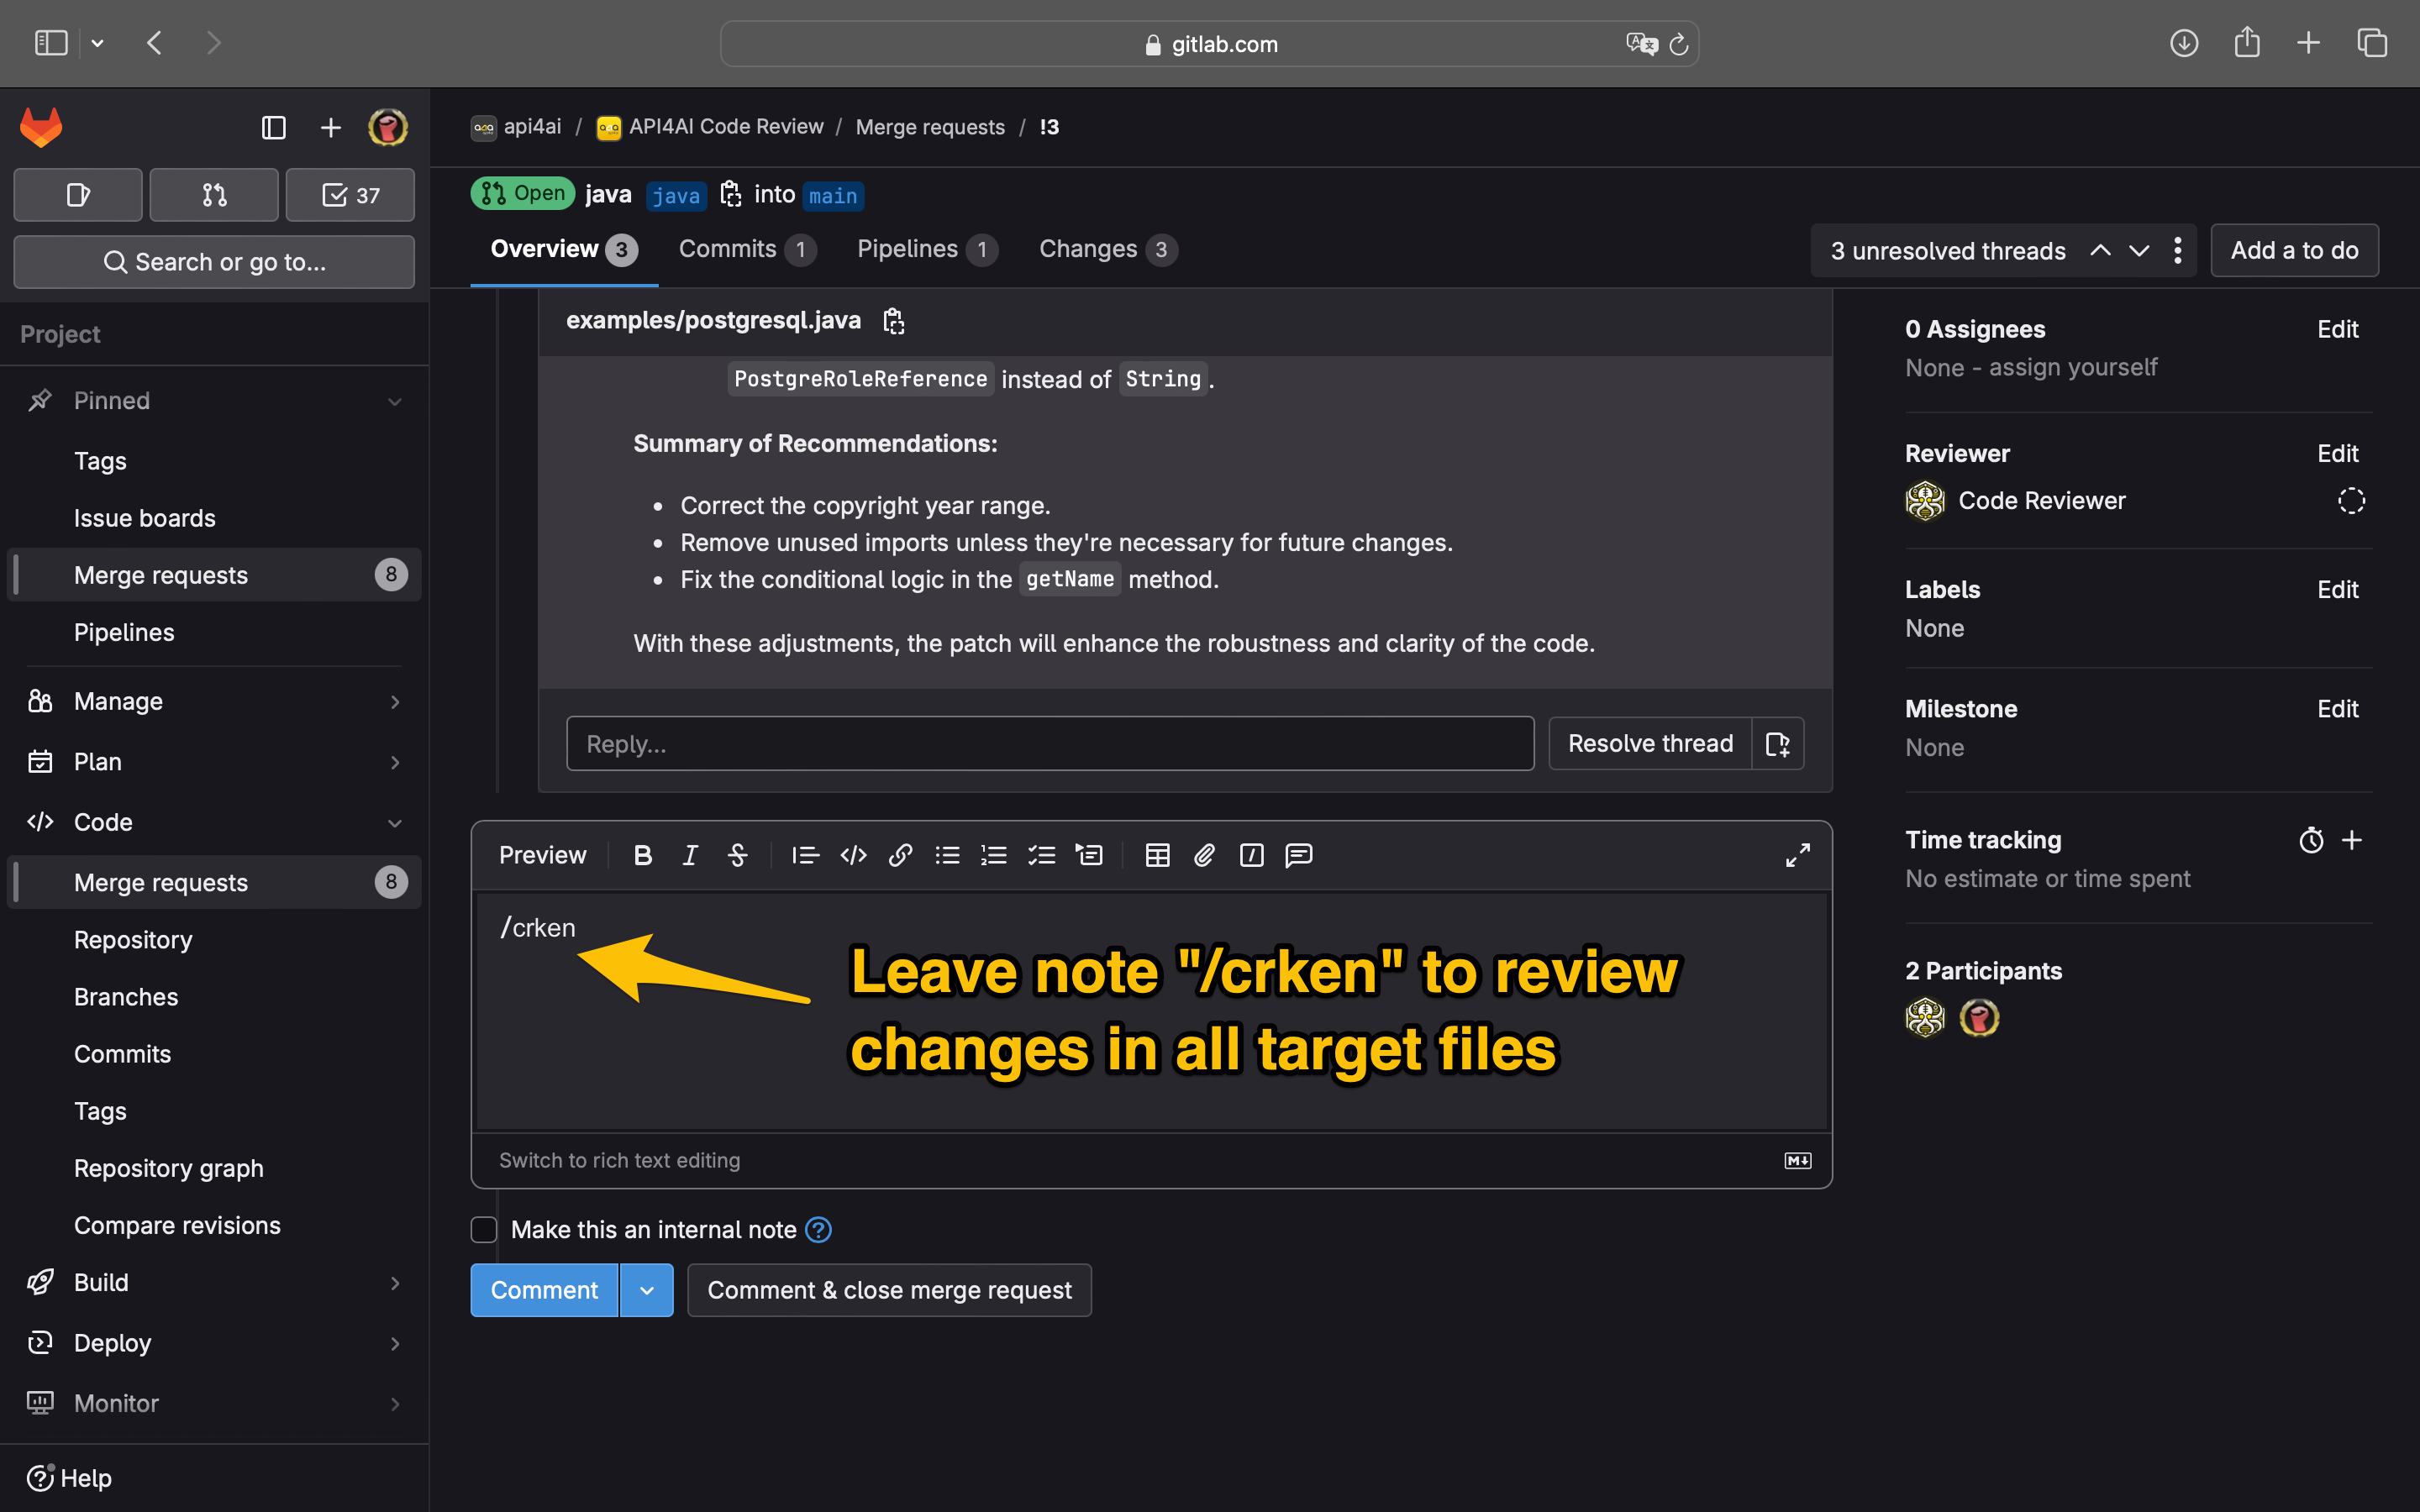The height and width of the screenshot is (1512, 2420).
Task: Enable Make this an internal note
Action: [486, 1228]
